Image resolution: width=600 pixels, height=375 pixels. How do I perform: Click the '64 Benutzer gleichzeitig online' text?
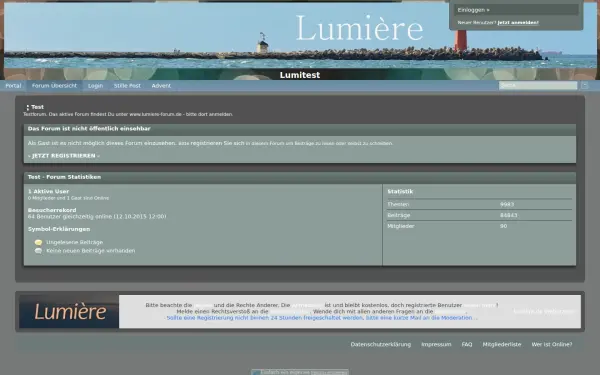(97, 217)
